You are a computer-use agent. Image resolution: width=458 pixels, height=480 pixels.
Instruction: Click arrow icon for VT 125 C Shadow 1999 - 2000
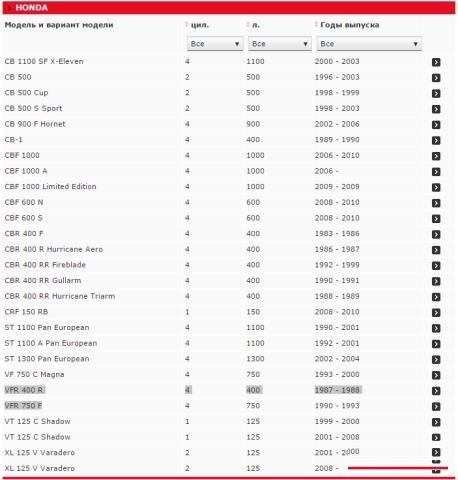pos(436,422)
